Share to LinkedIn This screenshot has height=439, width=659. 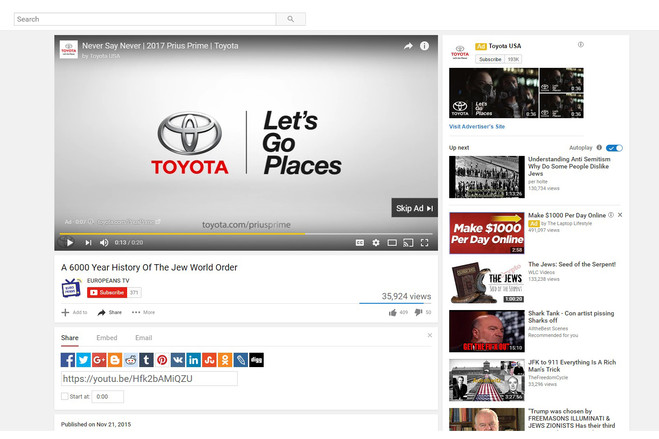[x=193, y=360]
